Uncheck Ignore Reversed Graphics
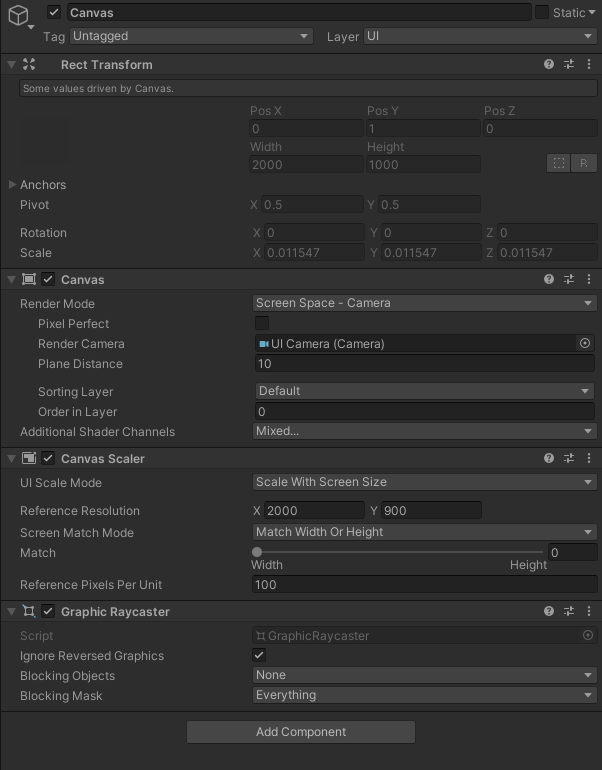 [x=260, y=655]
